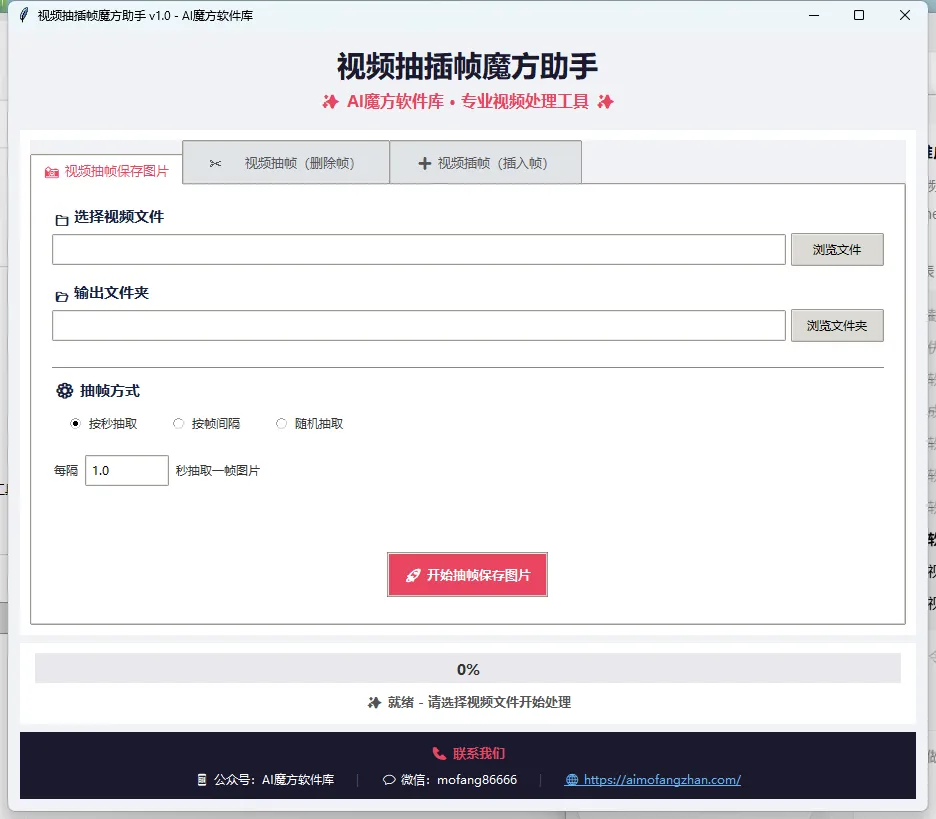This screenshot has height=819, width=936.
Task: Start frame extraction with 开始抽帧保存图片
Action: pyautogui.click(x=467, y=575)
